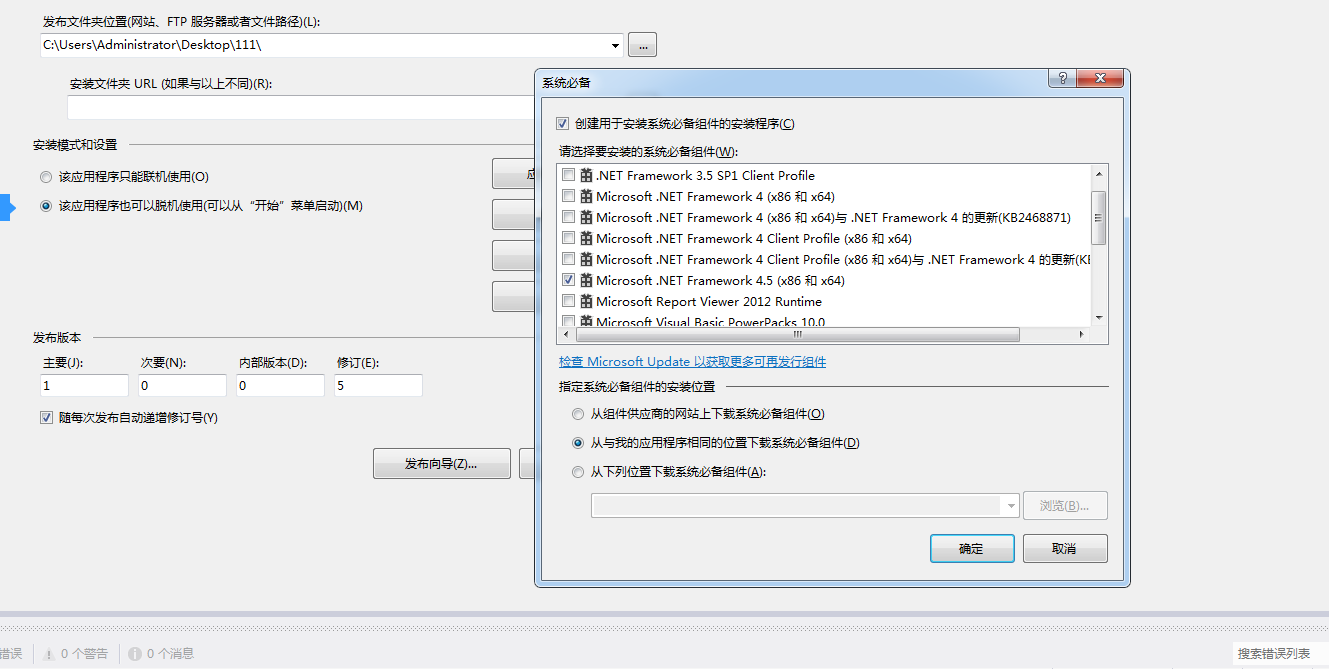The image size is (1329, 669).
Task: Launch 发布向导(Z)... button
Action: 441,464
